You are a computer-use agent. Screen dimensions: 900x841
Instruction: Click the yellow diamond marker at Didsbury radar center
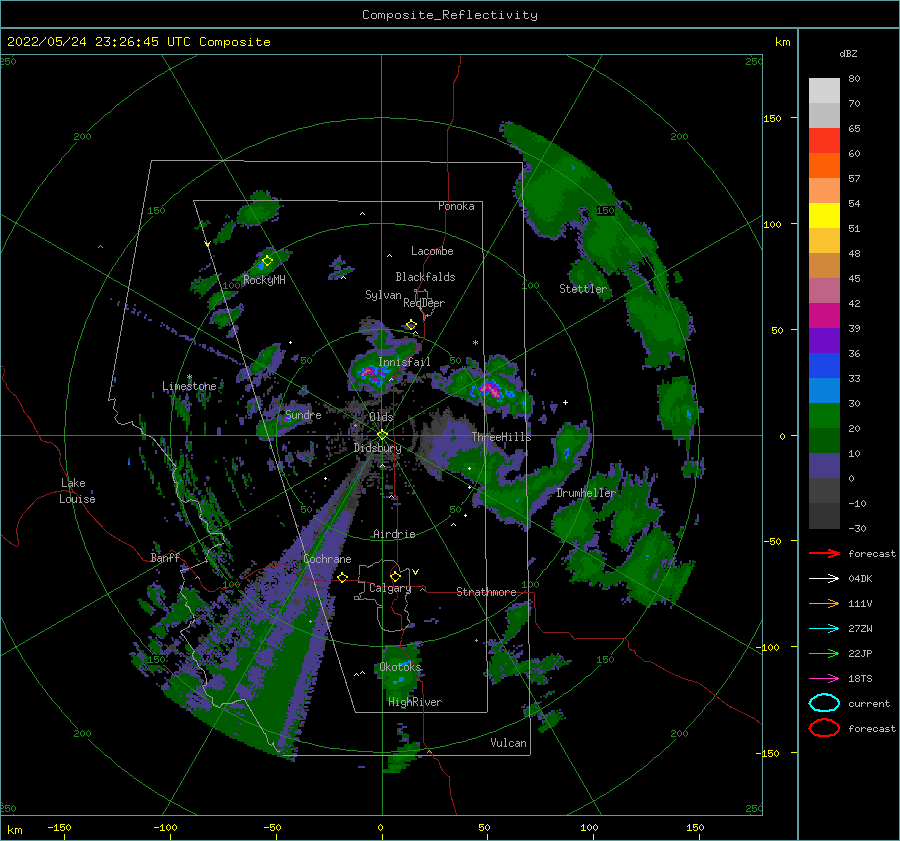[382, 435]
